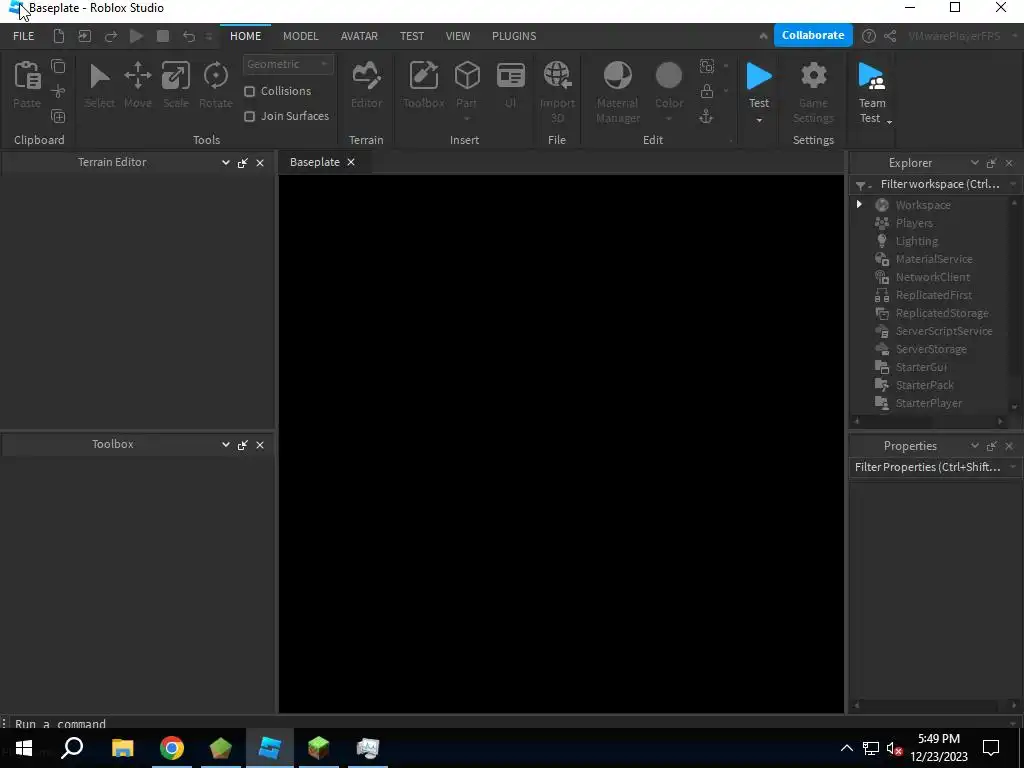Open the FILE menu

click(x=24, y=36)
